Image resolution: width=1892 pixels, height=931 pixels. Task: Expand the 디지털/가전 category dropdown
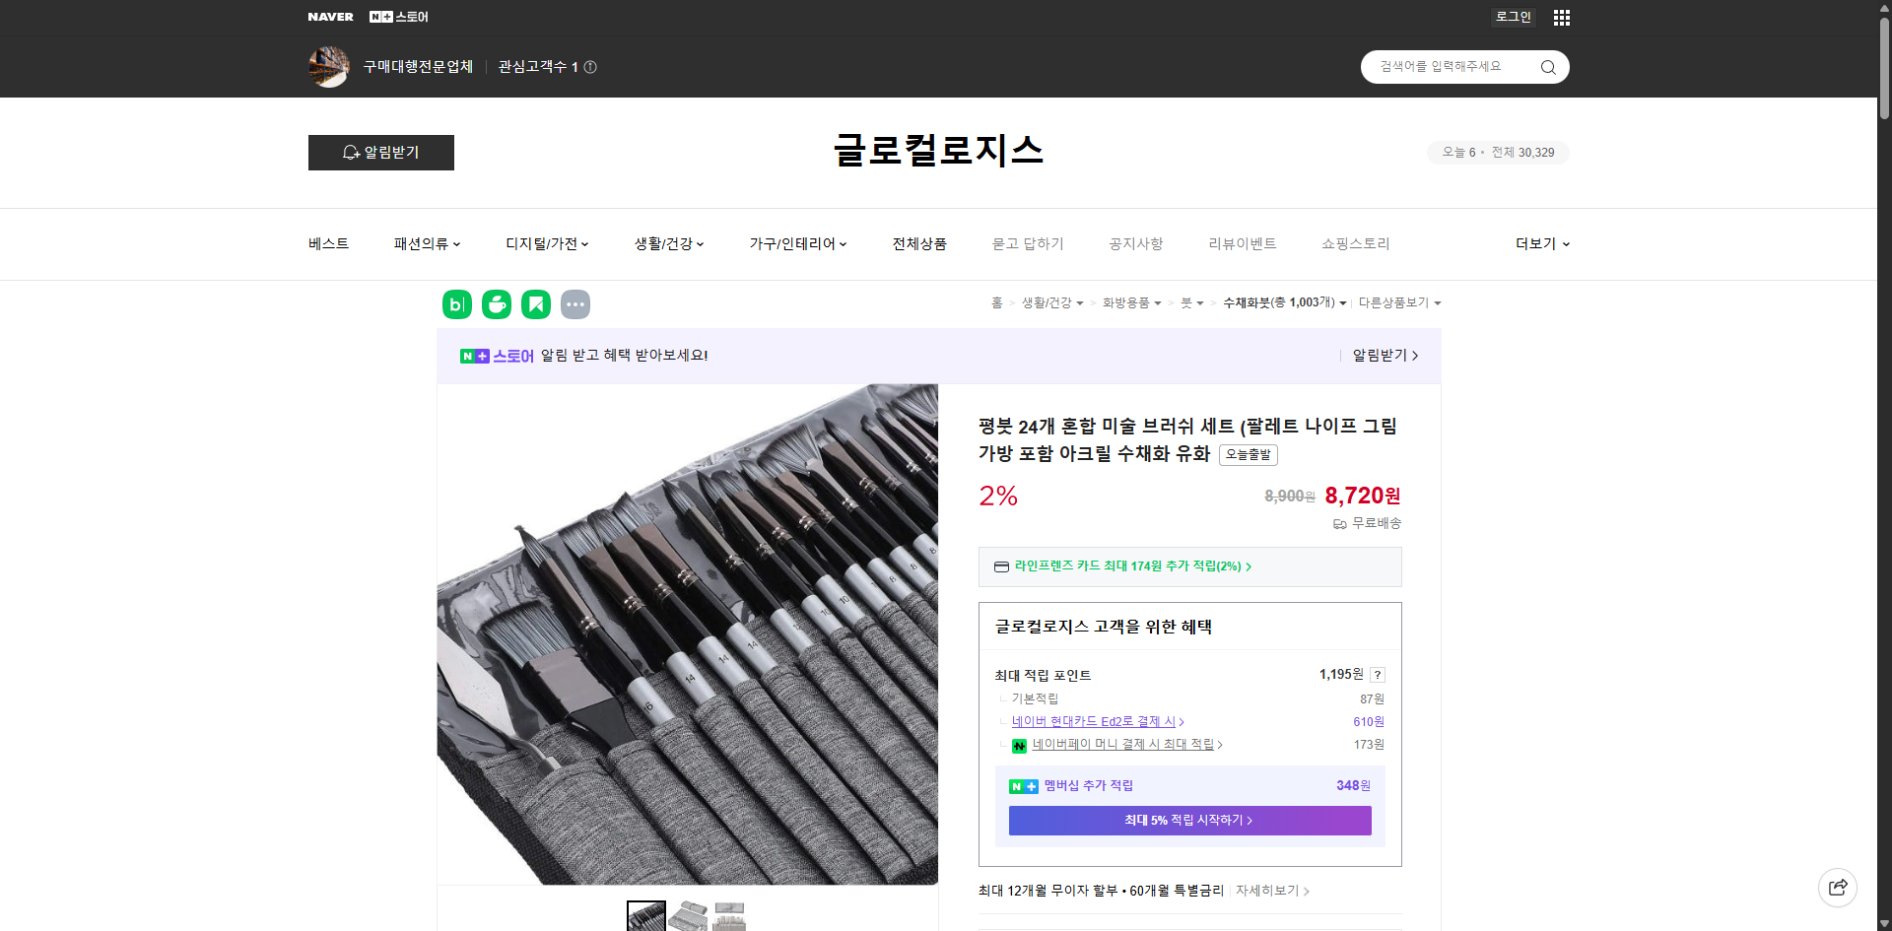coord(546,243)
